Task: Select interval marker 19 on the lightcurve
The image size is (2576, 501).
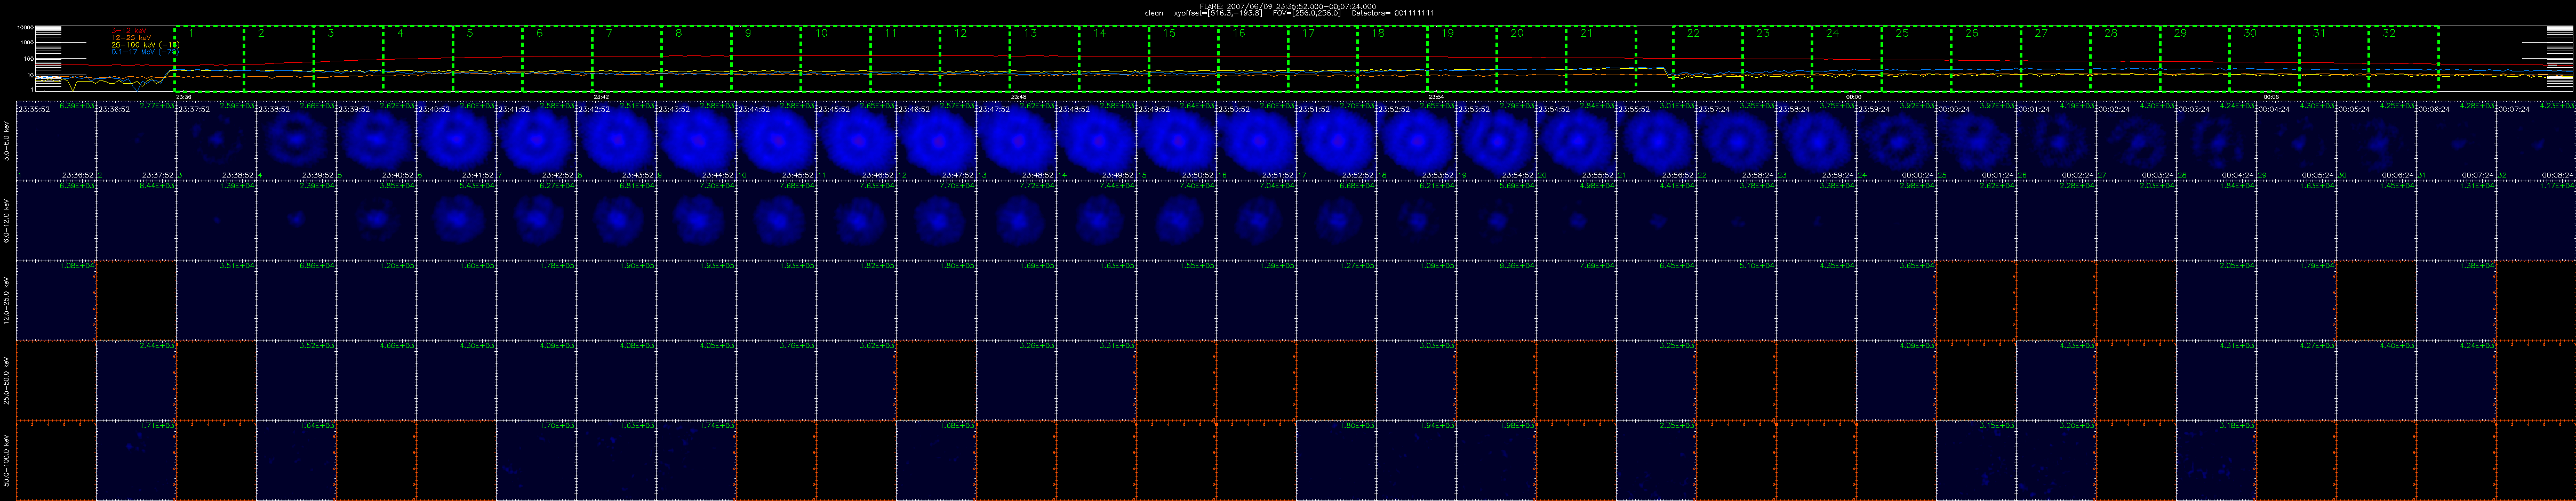Action: click(1448, 33)
